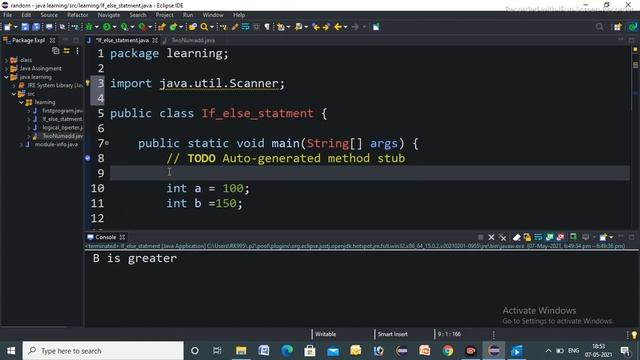Select the Package Explorer view tab
This screenshot has height=360, width=640.
click(28, 40)
